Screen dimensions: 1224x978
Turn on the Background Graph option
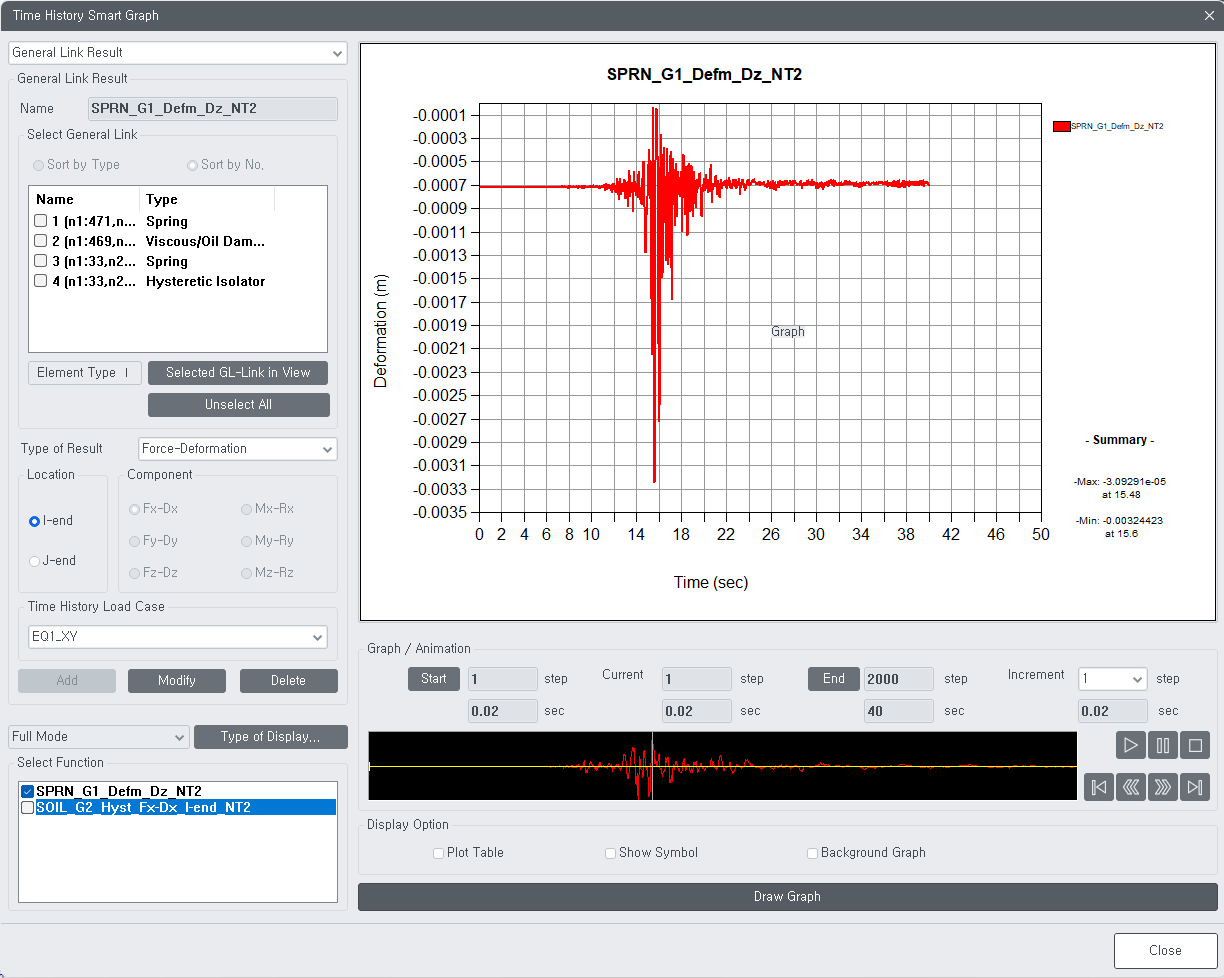click(812, 853)
